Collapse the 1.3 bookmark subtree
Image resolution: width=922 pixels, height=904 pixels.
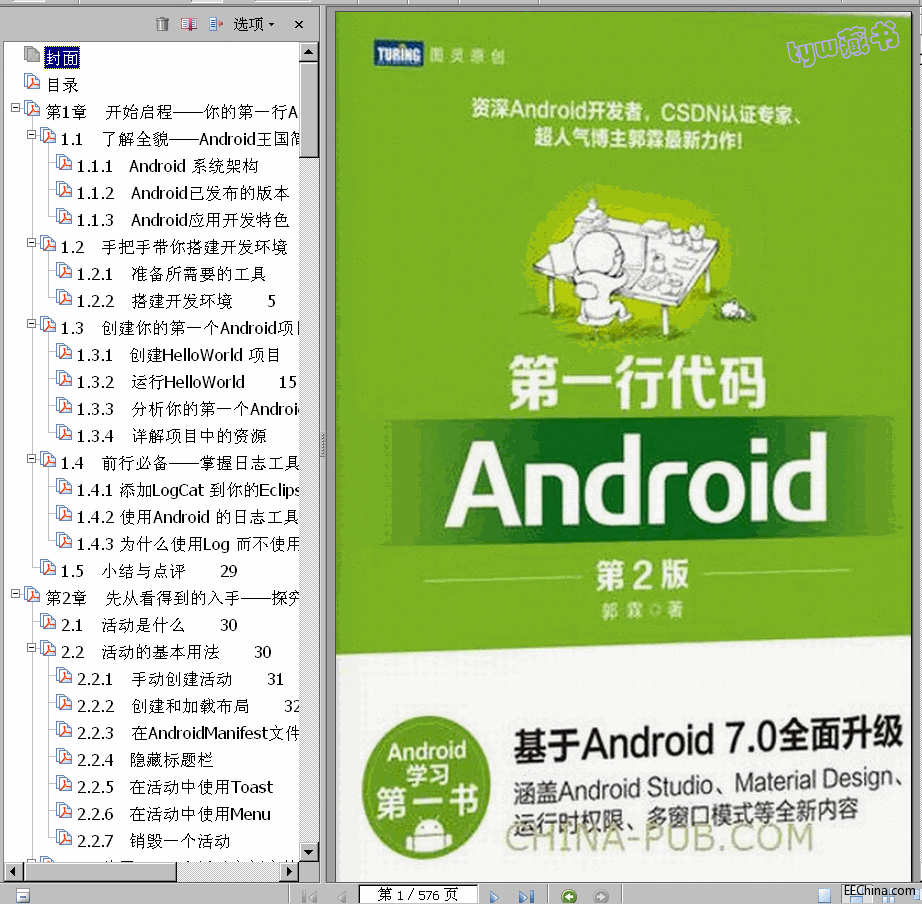pos(32,323)
